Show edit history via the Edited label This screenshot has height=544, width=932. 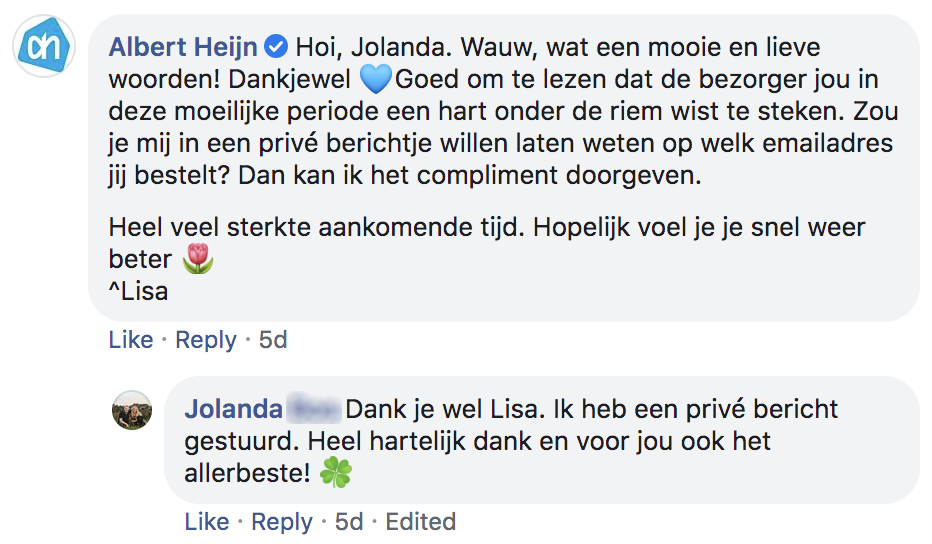click(x=421, y=522)
